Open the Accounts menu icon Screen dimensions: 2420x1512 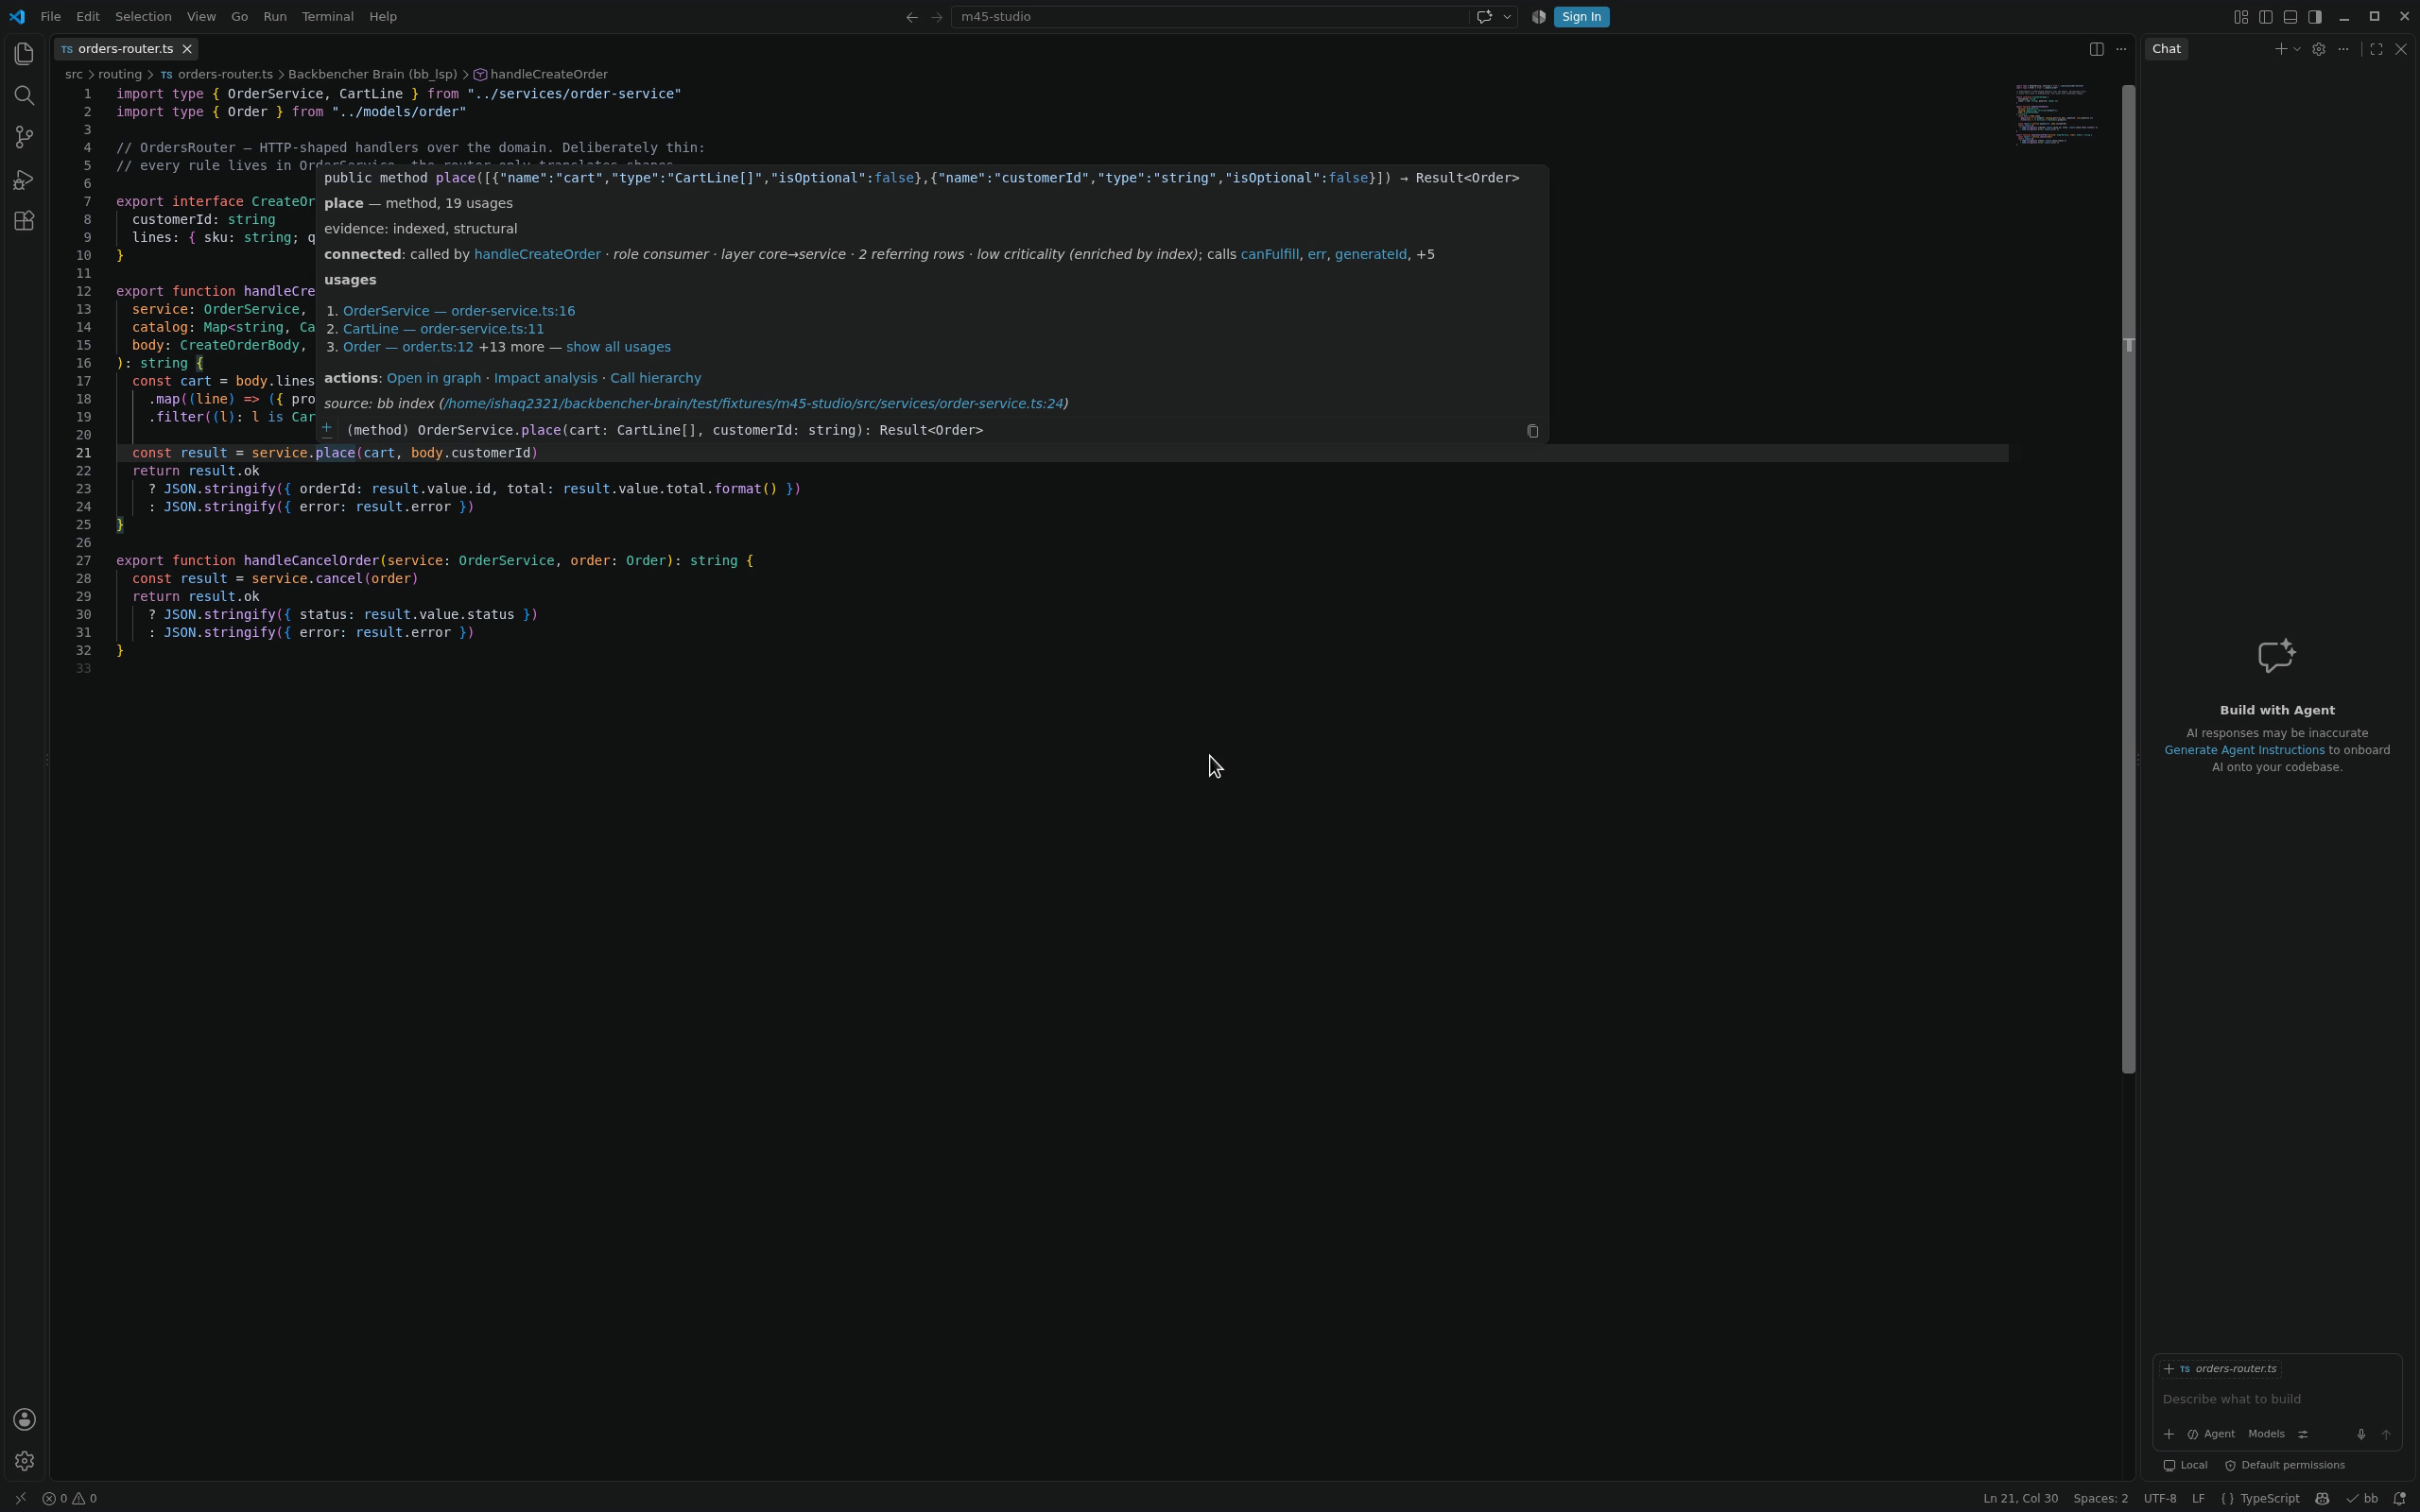tap(24, 1419)
